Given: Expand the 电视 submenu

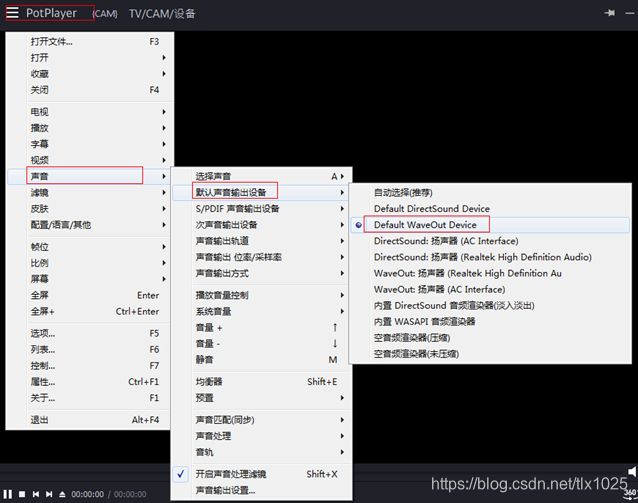Looking at the screenshot, I should click(x=88, y=112).
